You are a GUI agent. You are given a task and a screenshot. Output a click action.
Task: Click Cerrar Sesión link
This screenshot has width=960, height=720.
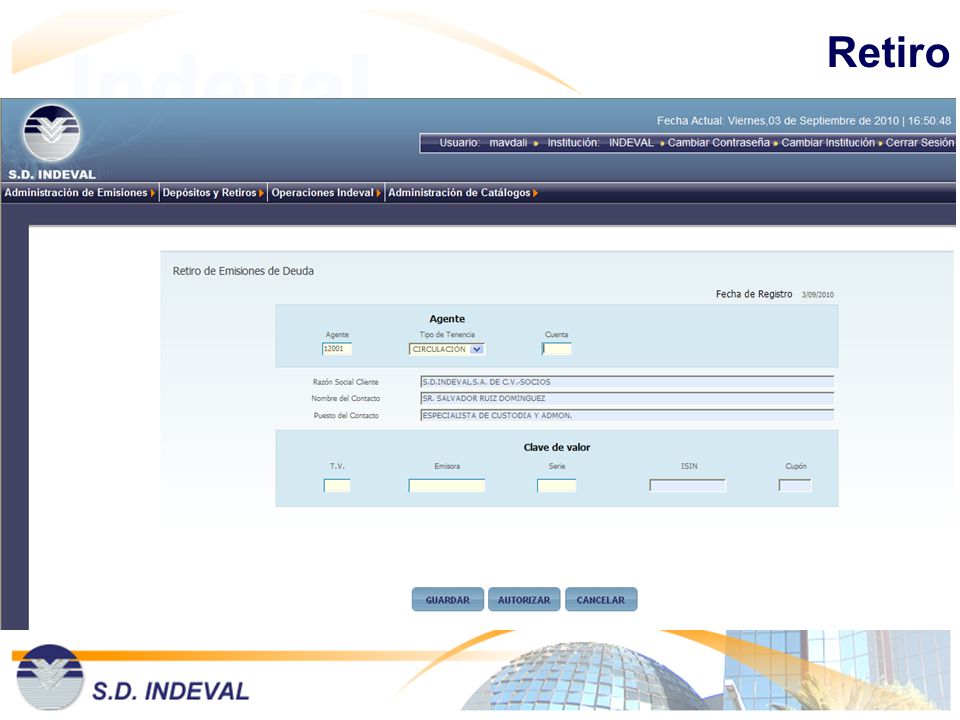coord(920,143)
